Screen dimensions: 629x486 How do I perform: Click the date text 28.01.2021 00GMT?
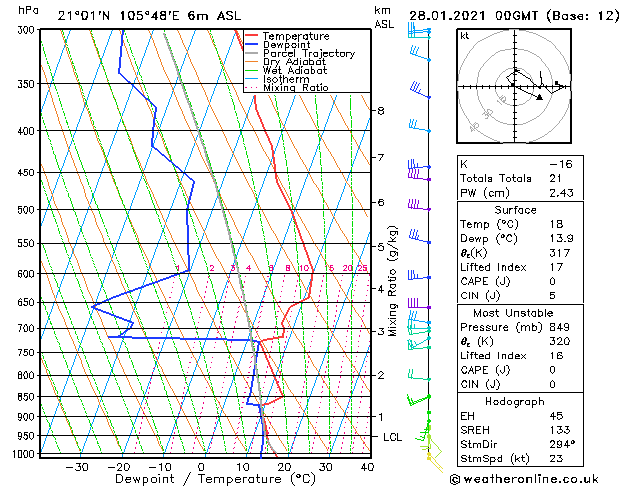pyautogui.click(x=473, y=16)
